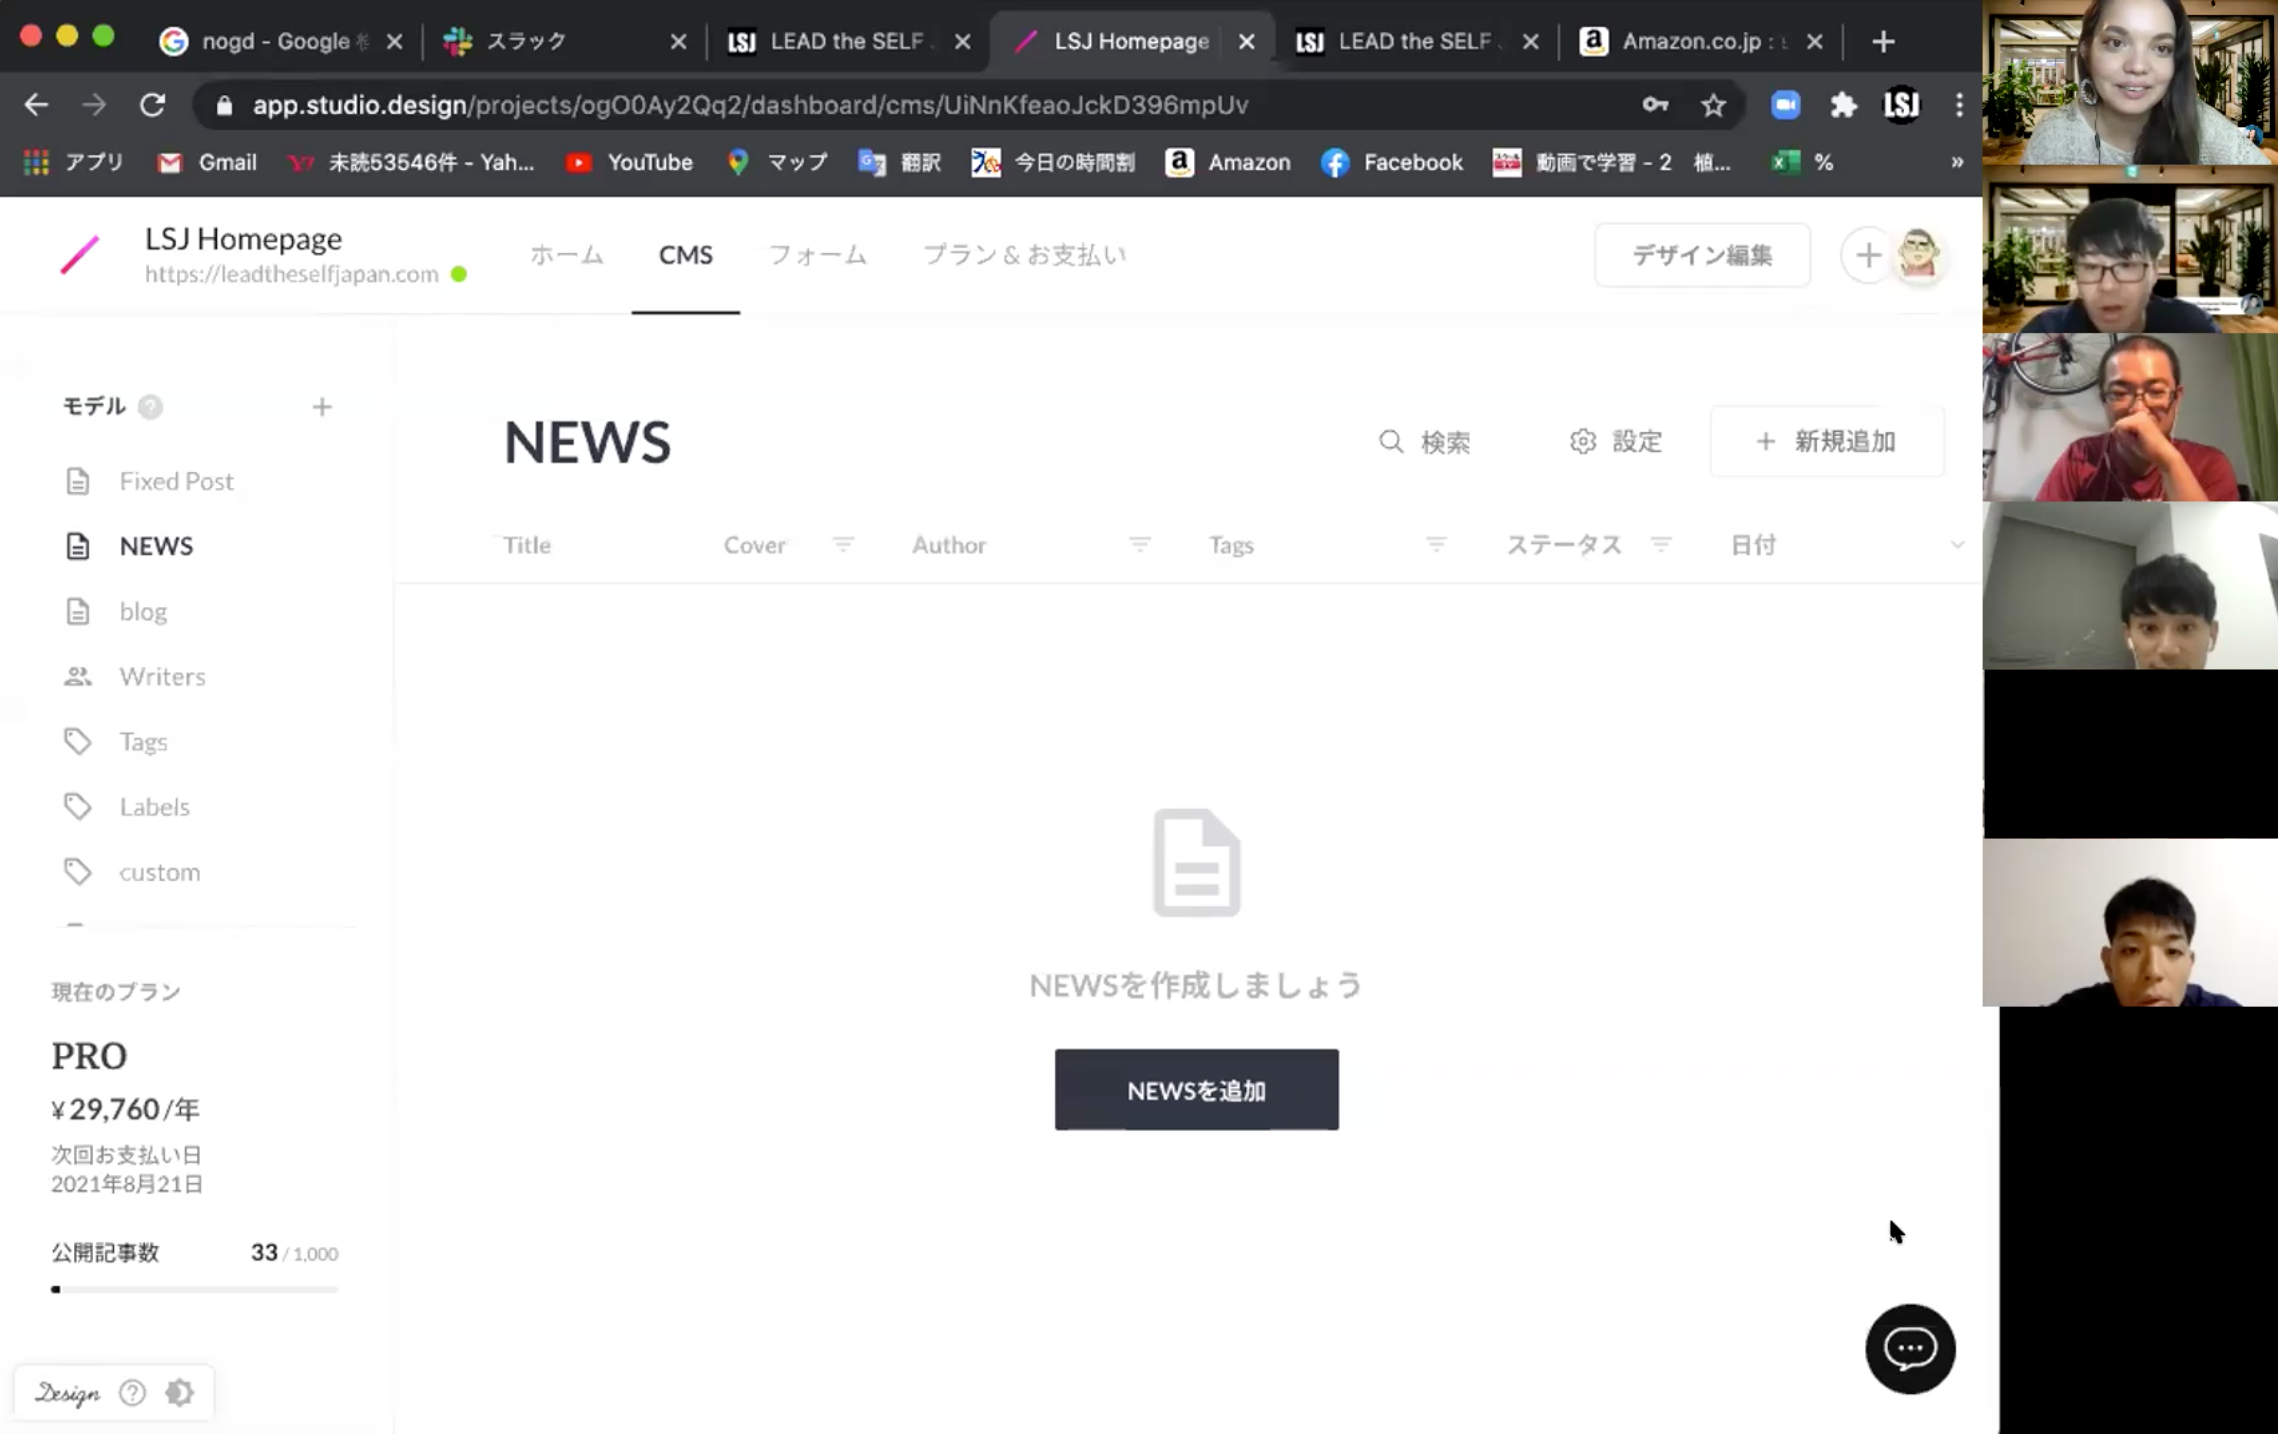Open the Design script logo at bottom left
Viewport: 2278px width, 1434px height.
coord(67,1393)
